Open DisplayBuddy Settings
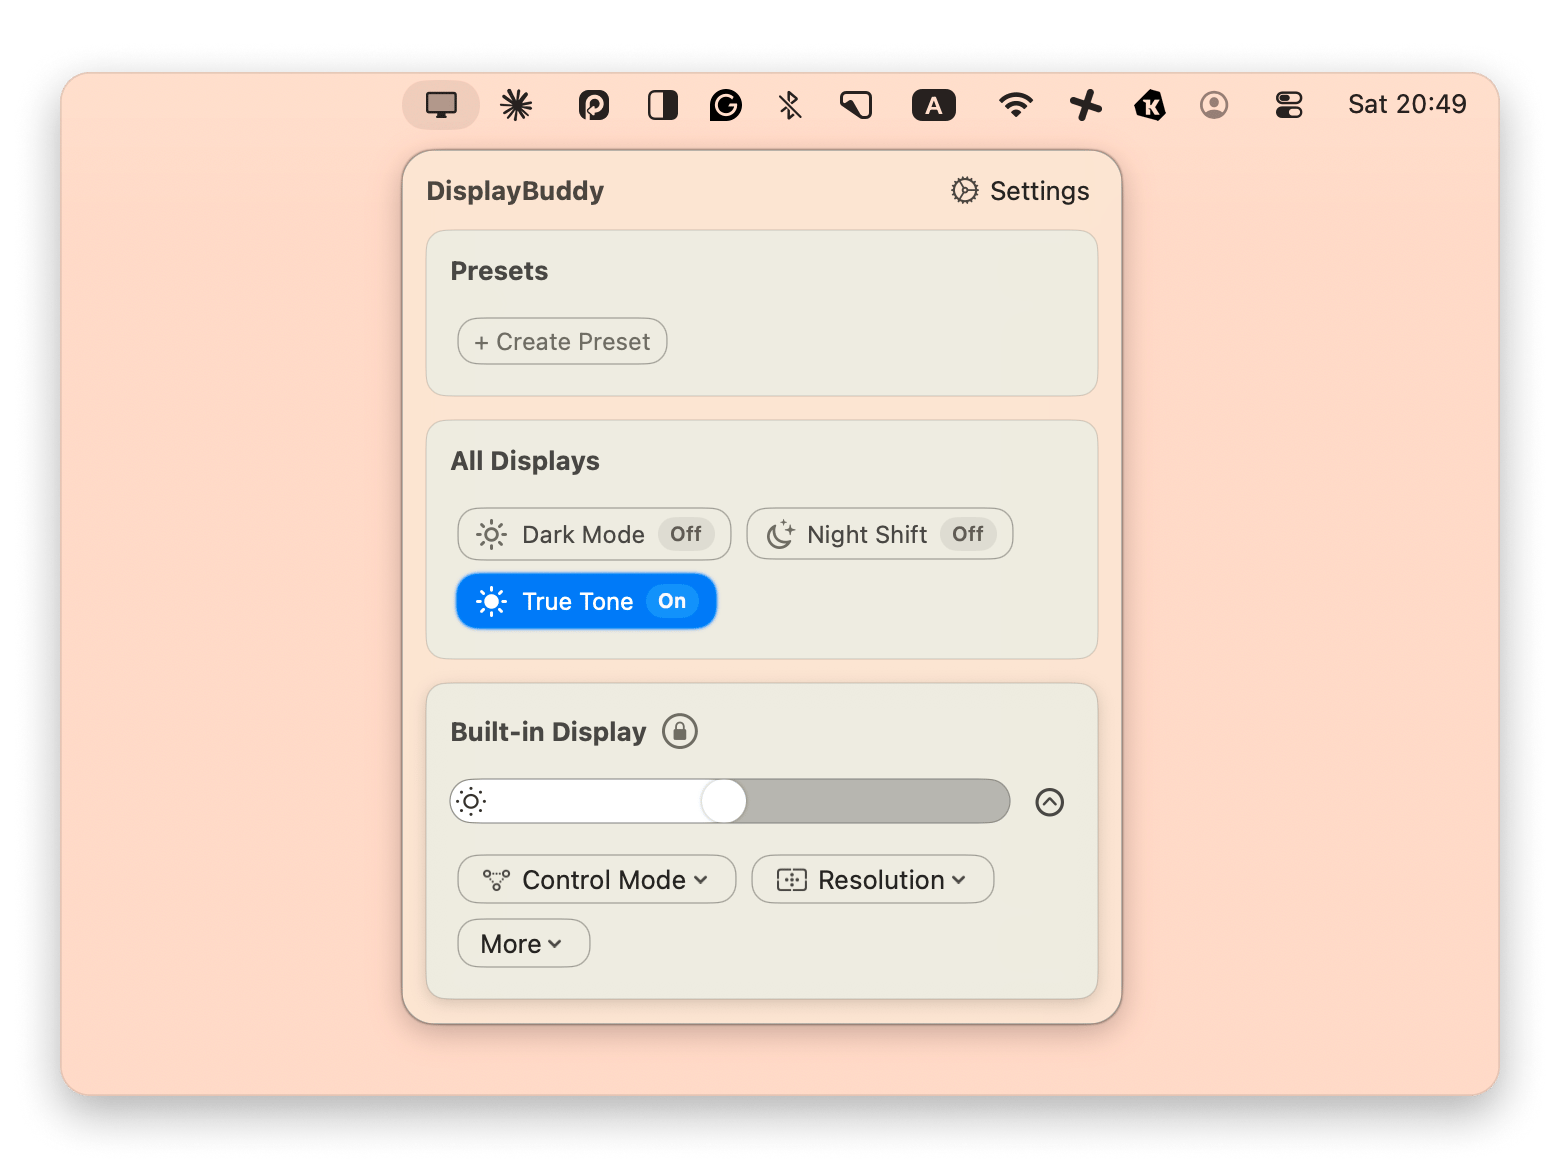 click(1020, 191)
